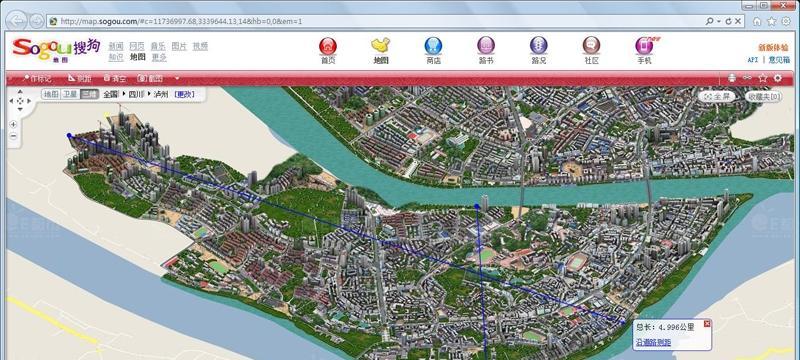Open the address bar search dropdown arrow

tap(718, 21)
